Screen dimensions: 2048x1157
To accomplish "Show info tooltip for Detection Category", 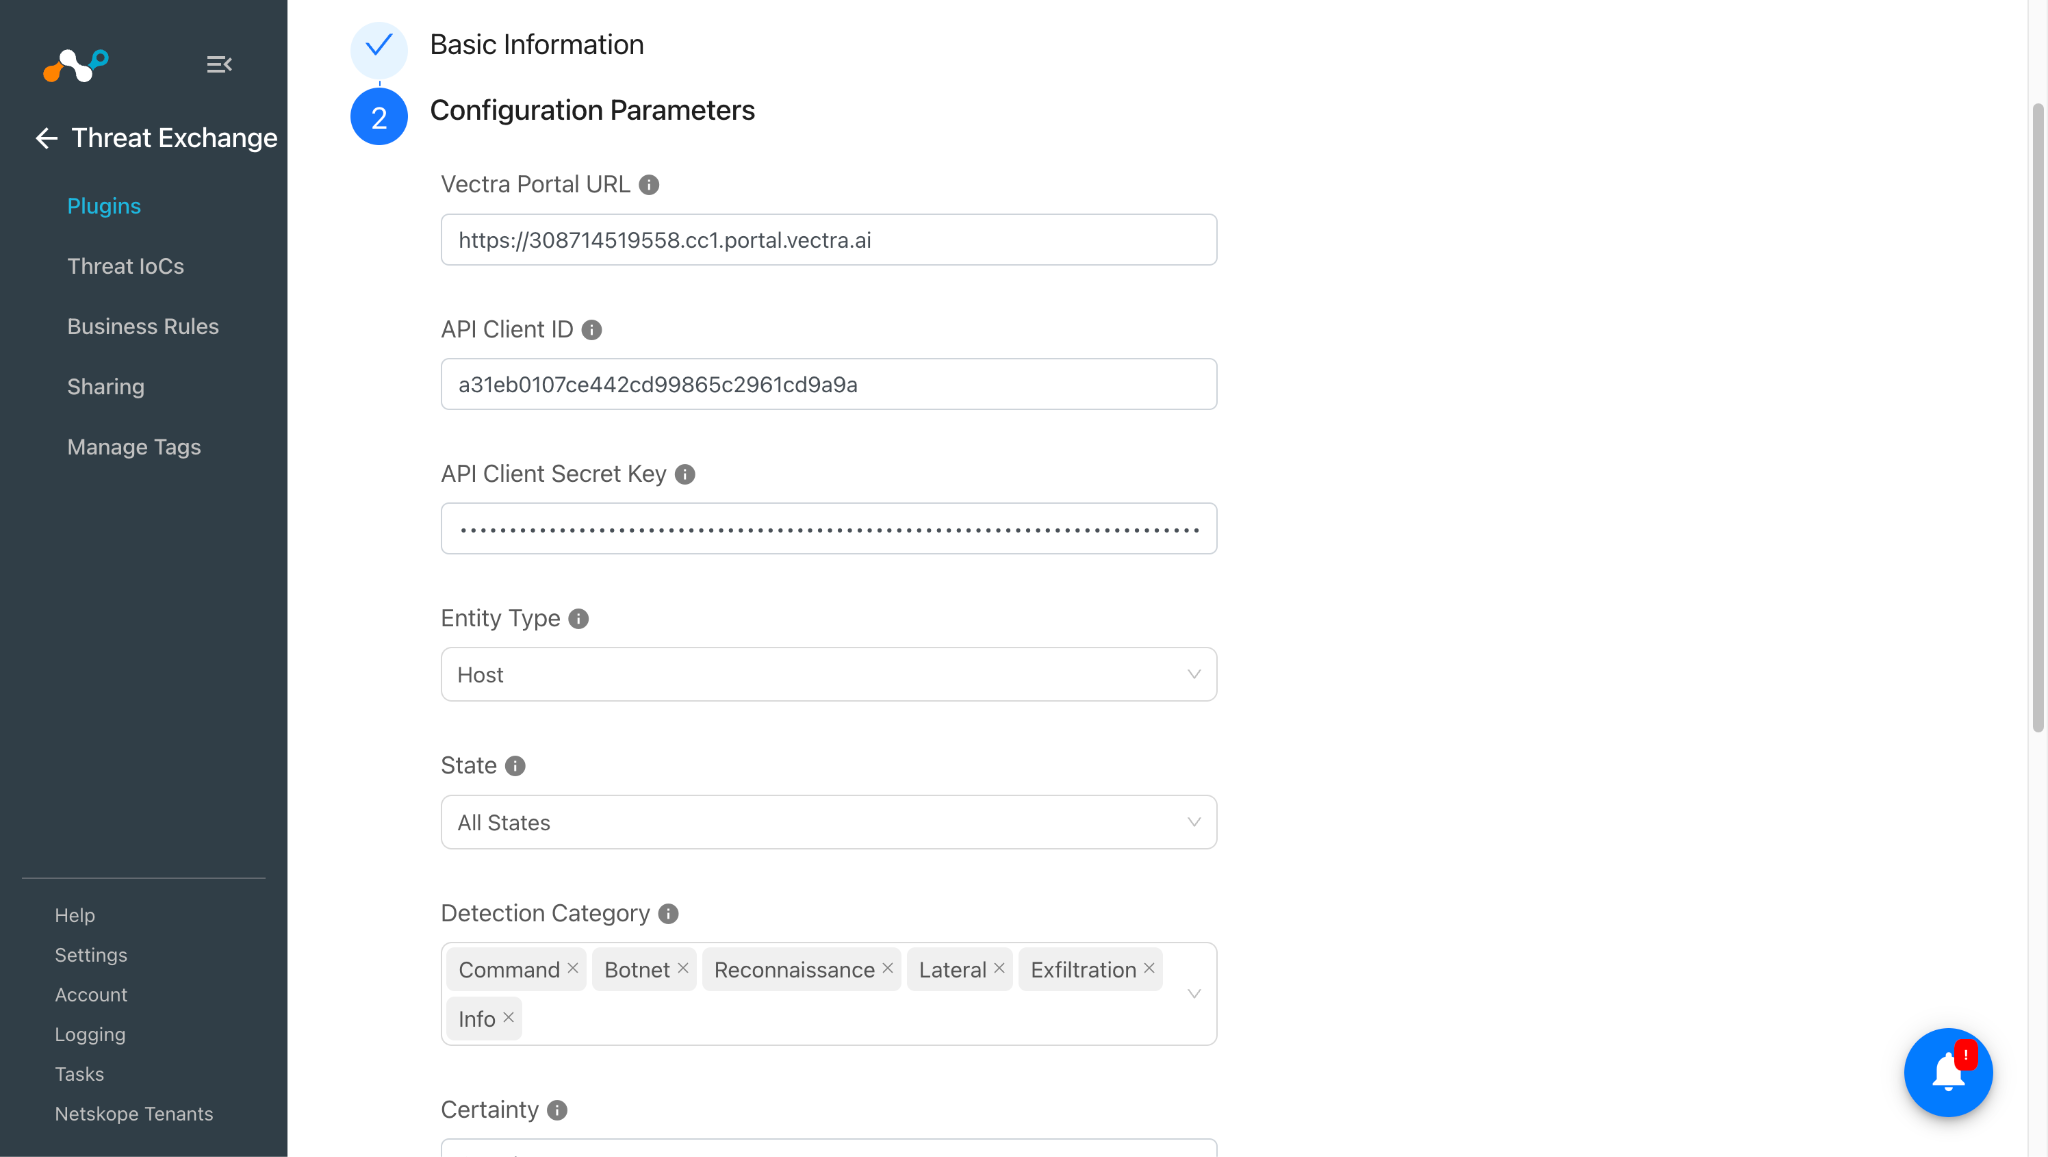I will click(x=669, y=914).
